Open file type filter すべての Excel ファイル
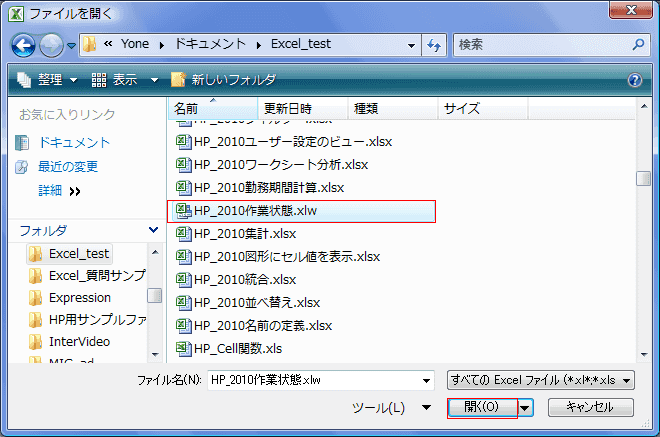Viewport: 660px width, 437px height. point(540,380)
